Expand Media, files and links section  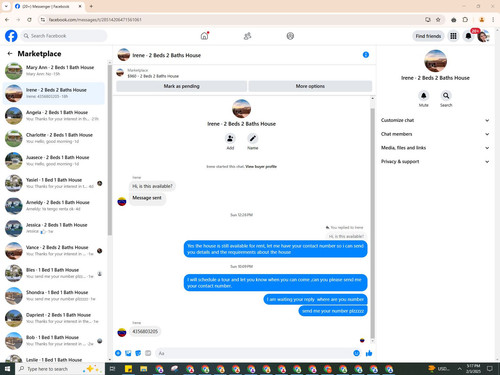tap(435, 148)
